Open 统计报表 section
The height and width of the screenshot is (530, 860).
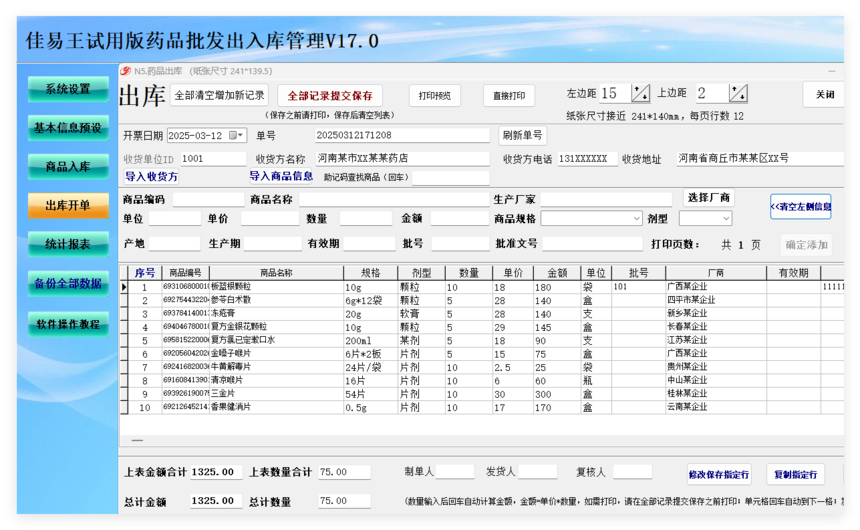pyautogui.click(x=68, y=245)
